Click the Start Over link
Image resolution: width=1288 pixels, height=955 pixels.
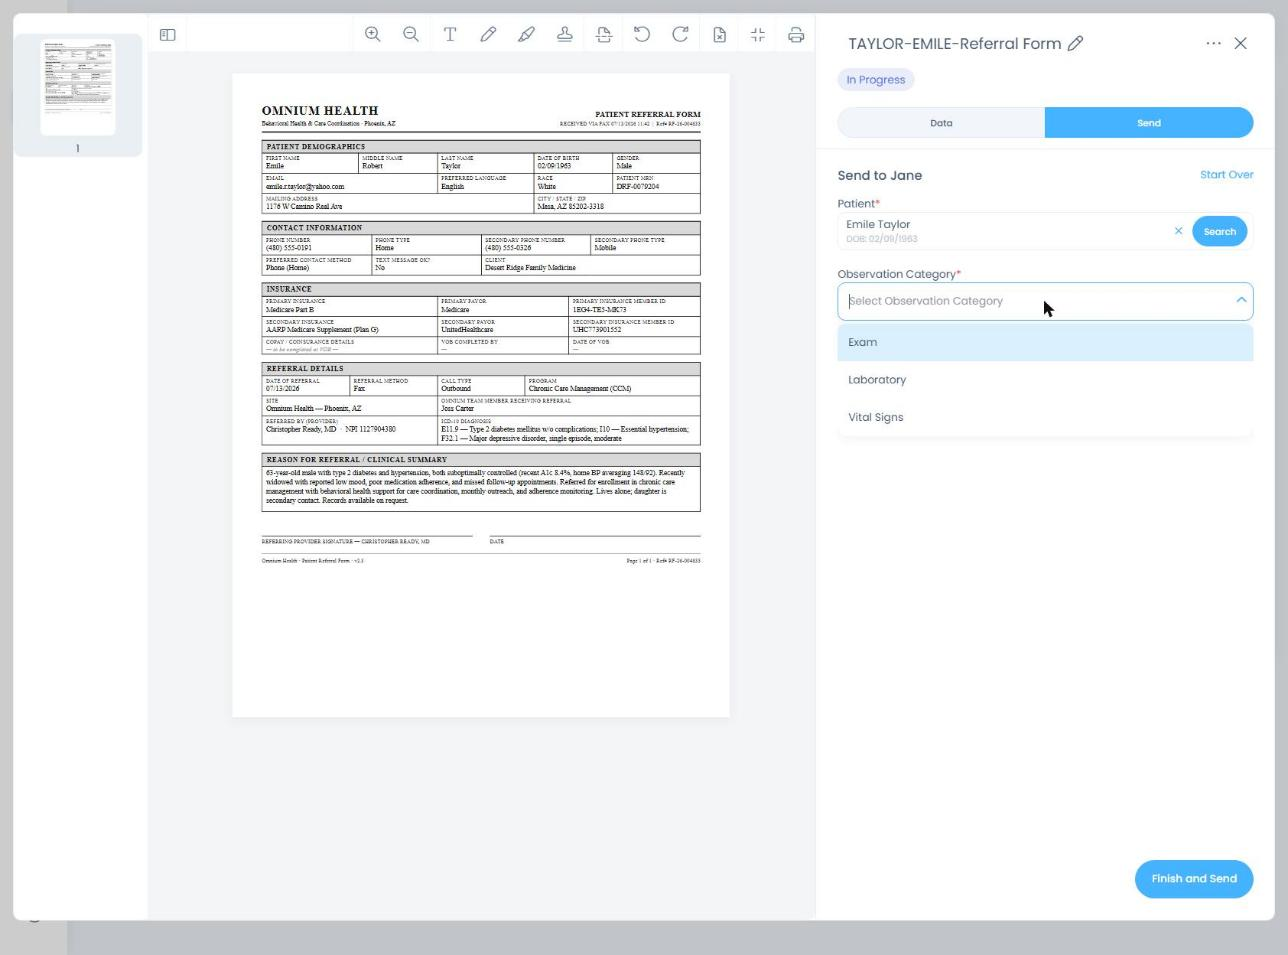(1226, 174)
